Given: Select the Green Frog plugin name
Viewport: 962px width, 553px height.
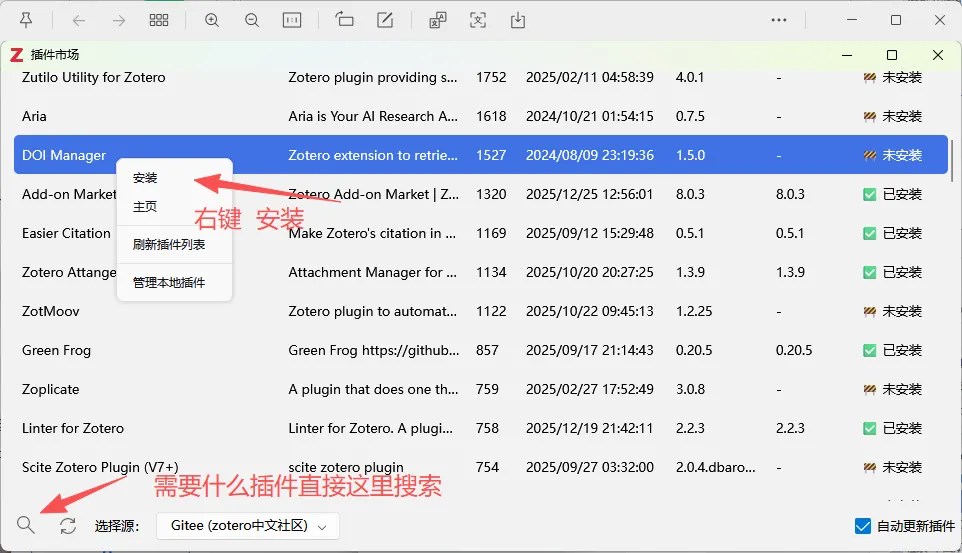Looking at the screenshot, I should click(x=56, y=350).
